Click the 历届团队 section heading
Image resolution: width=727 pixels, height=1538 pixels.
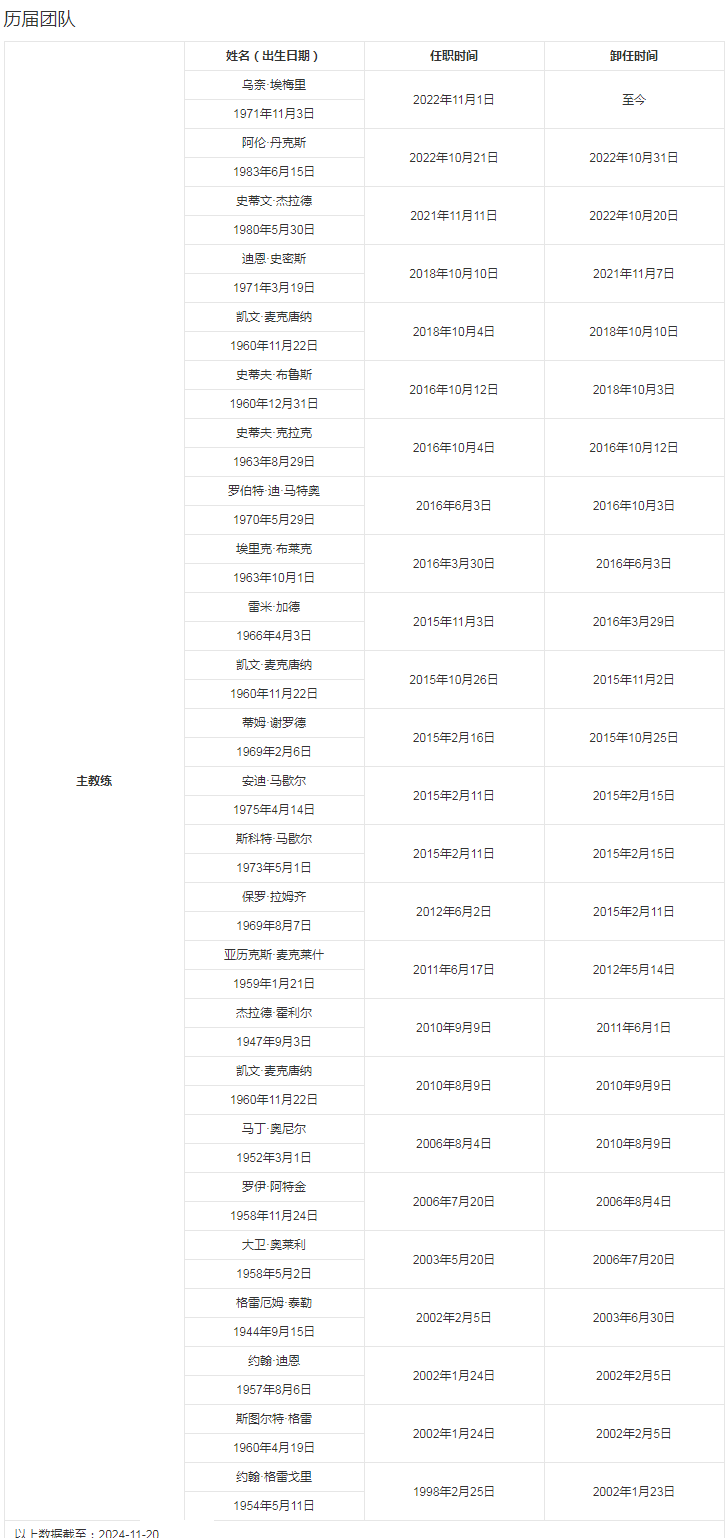click(40, 19)
